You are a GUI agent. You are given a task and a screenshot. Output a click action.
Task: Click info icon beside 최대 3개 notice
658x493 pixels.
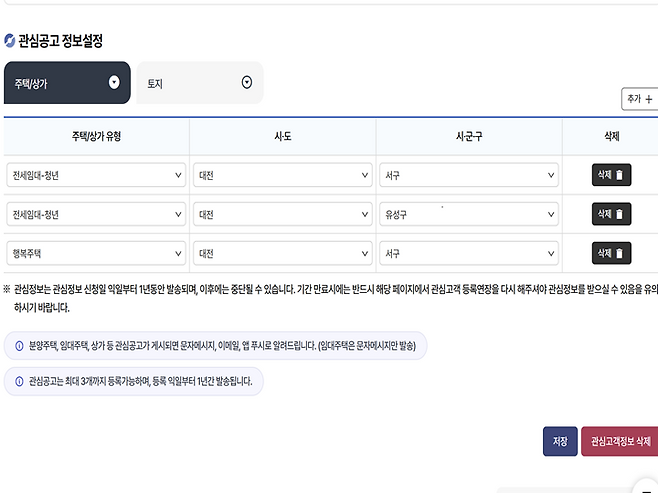(x=19, y=381)
